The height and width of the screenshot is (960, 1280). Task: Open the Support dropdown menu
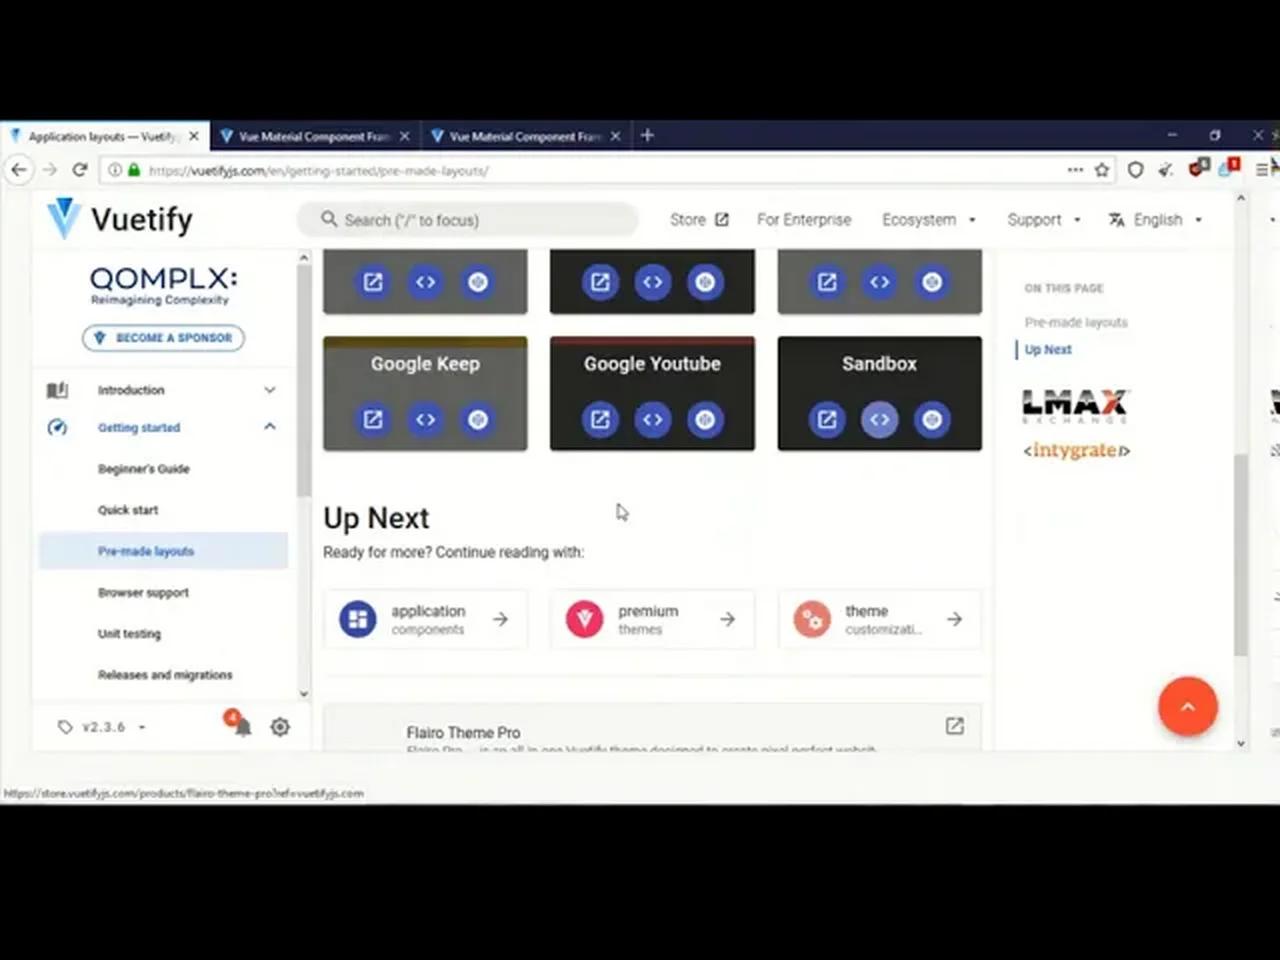click(1044, 220)
